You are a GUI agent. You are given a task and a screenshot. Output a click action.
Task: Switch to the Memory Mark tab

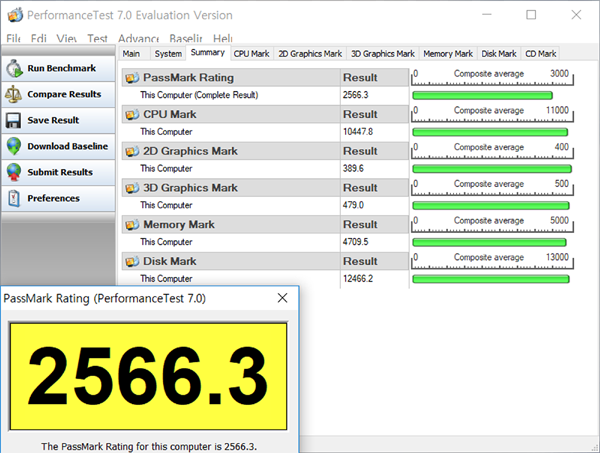pyautogui.click(x=448, y=54)
